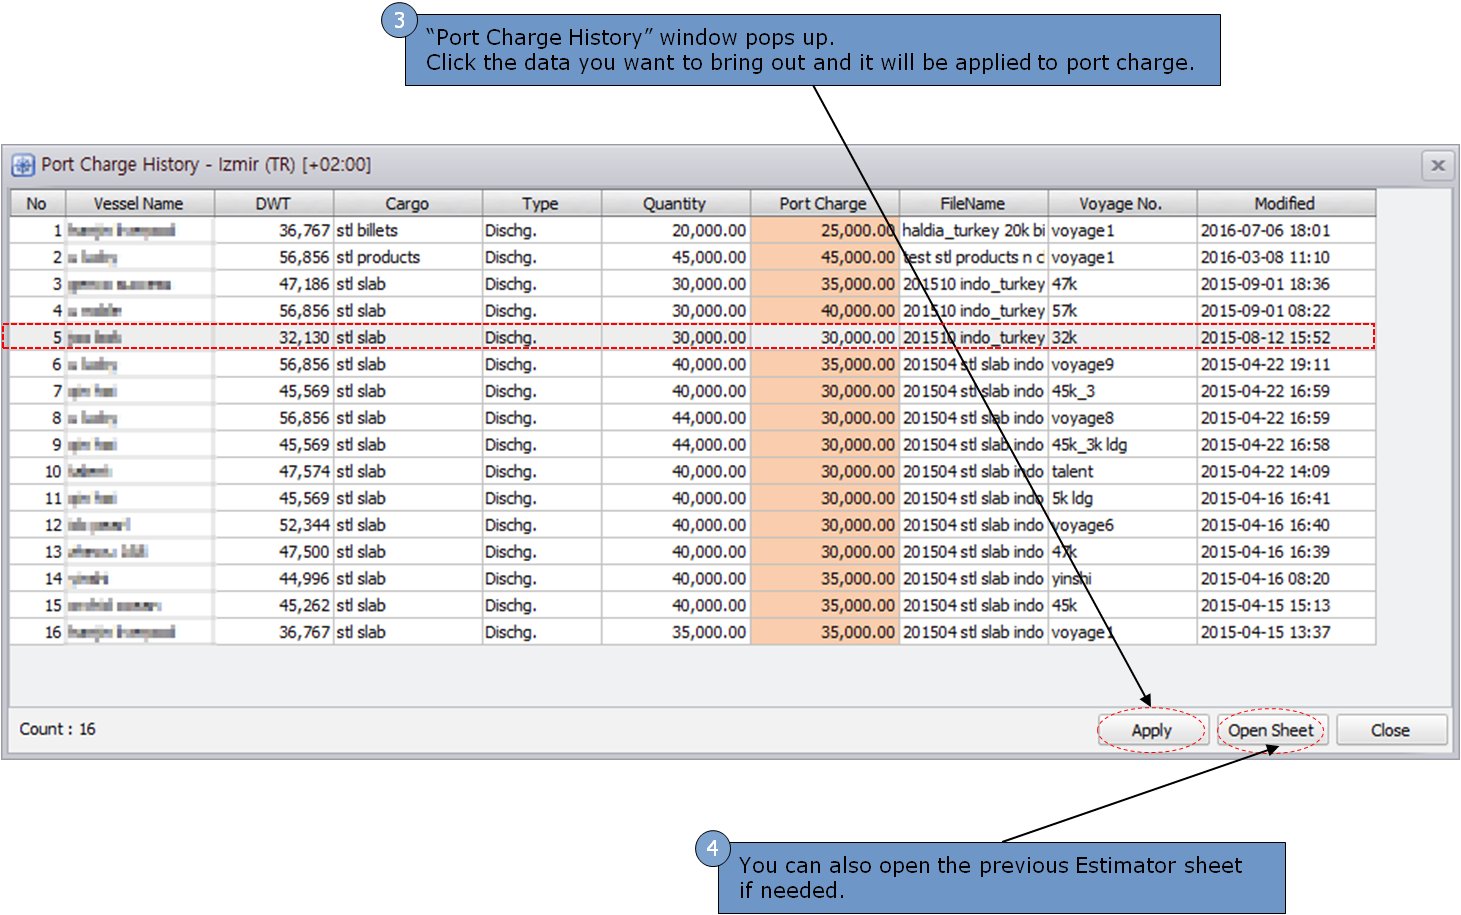The height and width of the screenshot is (915, 1461).
Task: Sort entries by Quantity column header
Action: pos(674,202)
